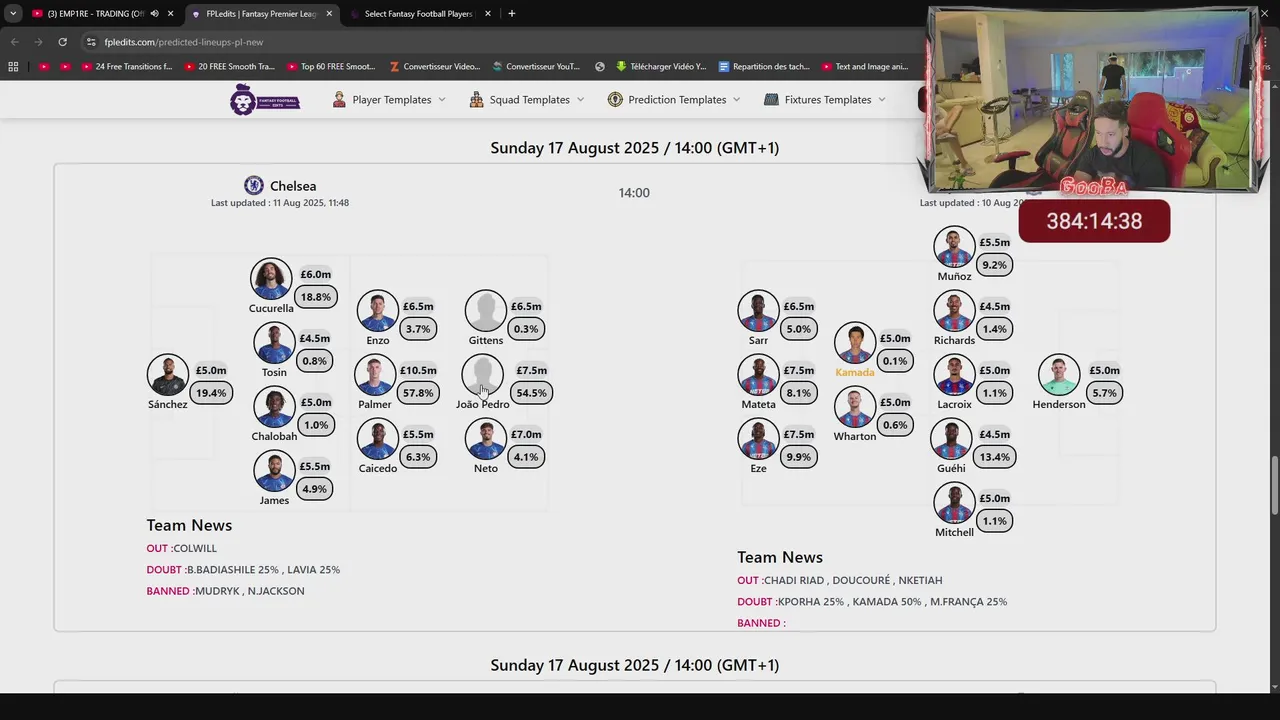The height and width of the screenshot is (720, 1280).
Task: Click João Pedro's £7.5m price
Action: point(531,370)
